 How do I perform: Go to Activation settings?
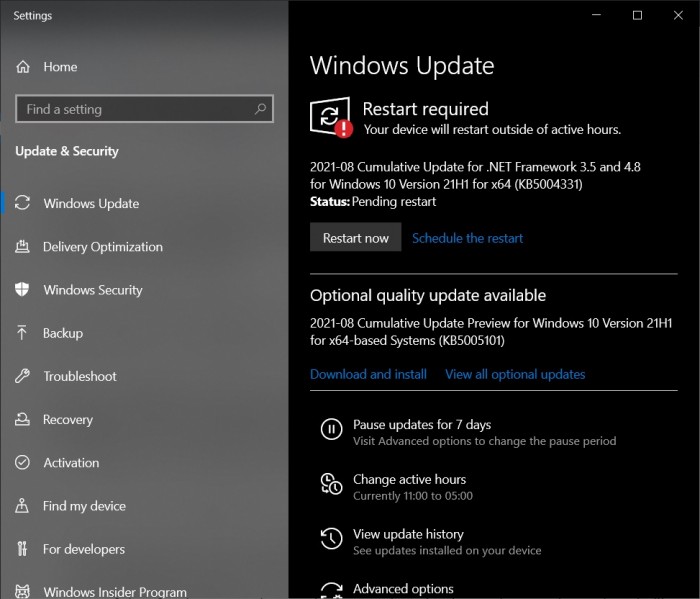pyautogui.click(x=71, y=463)
